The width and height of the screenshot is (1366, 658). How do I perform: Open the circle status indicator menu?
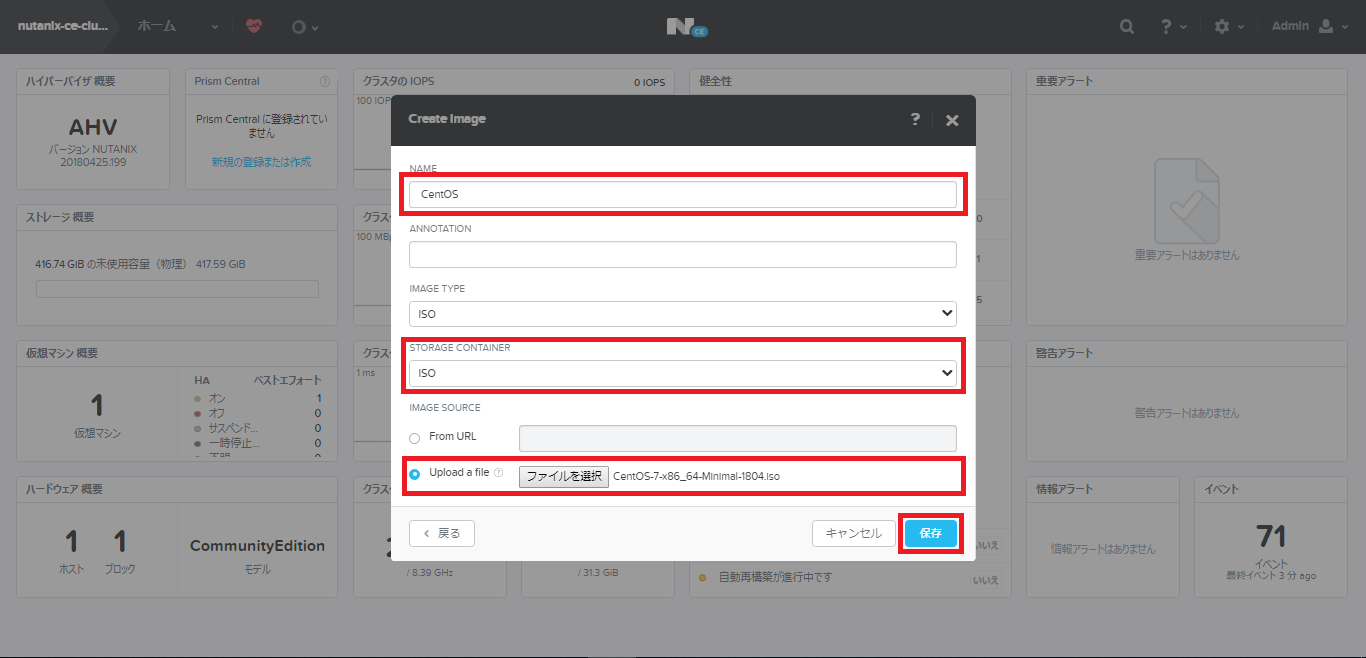tap(305, 27)
